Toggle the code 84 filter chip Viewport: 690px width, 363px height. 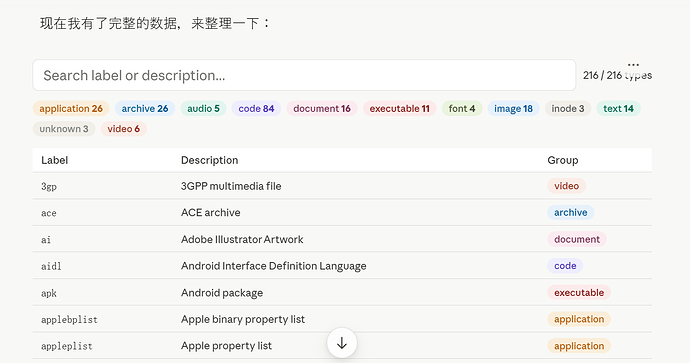tap(256, 109)
